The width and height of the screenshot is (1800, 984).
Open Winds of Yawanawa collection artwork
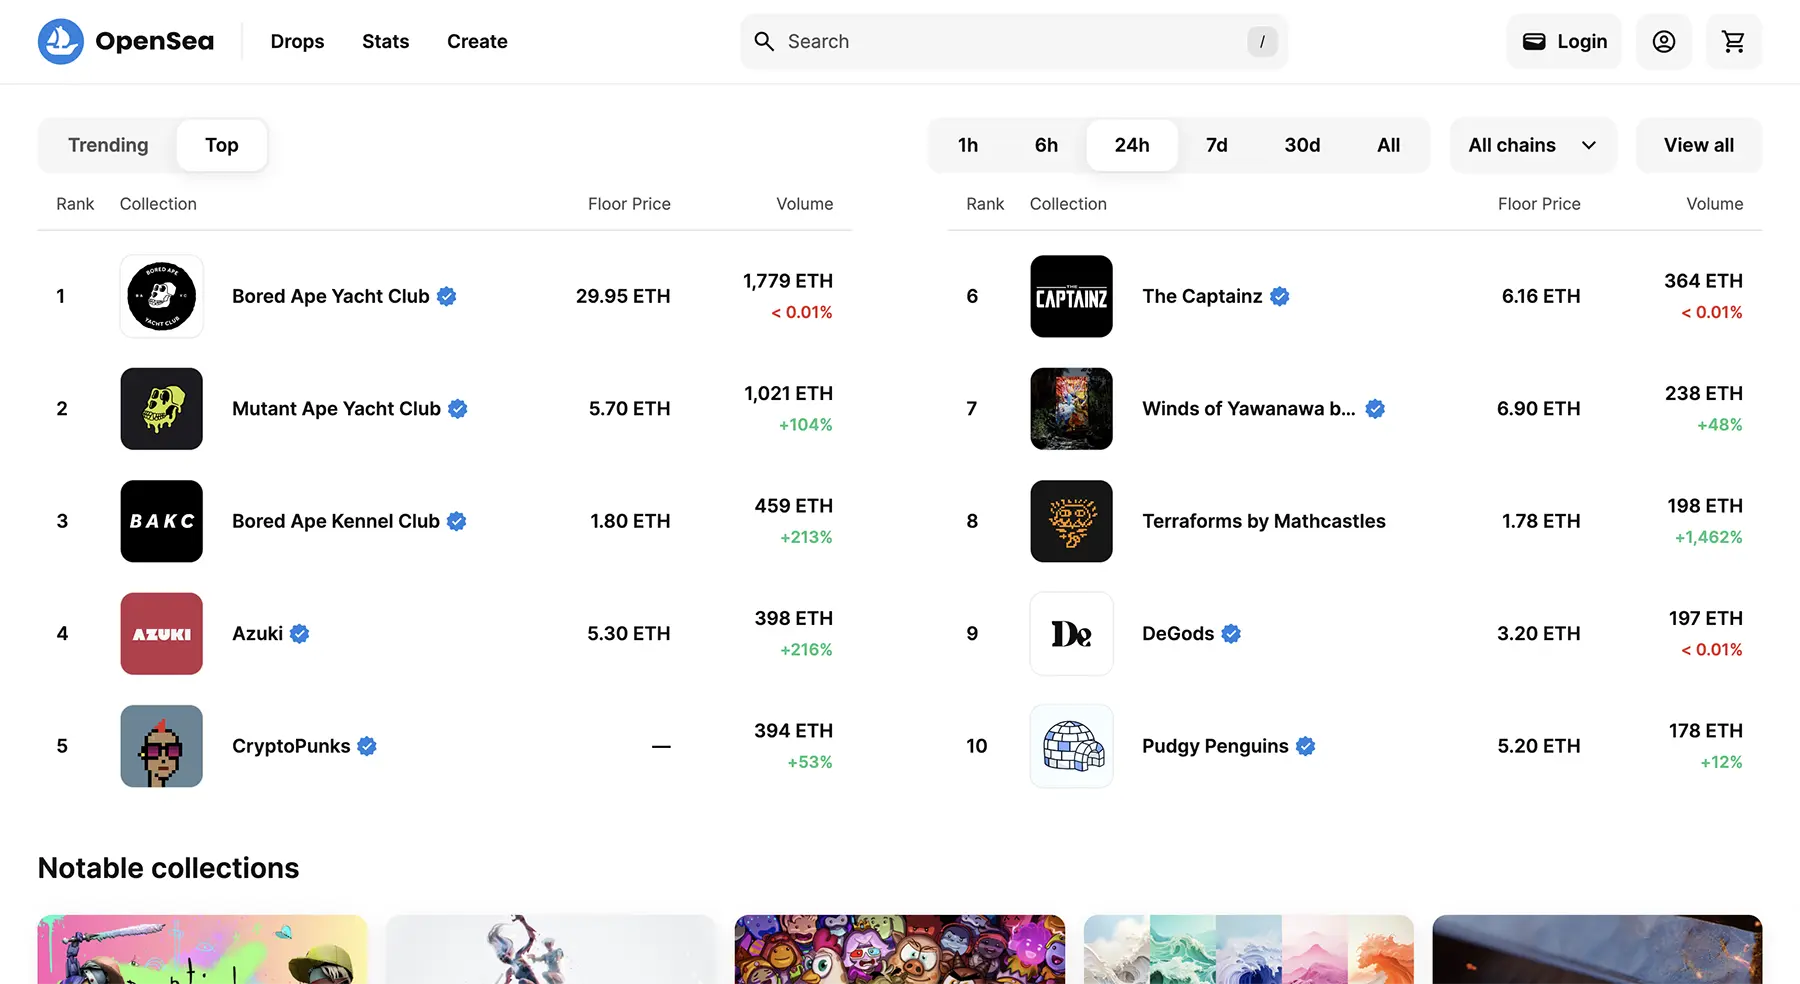point(1072,409)
